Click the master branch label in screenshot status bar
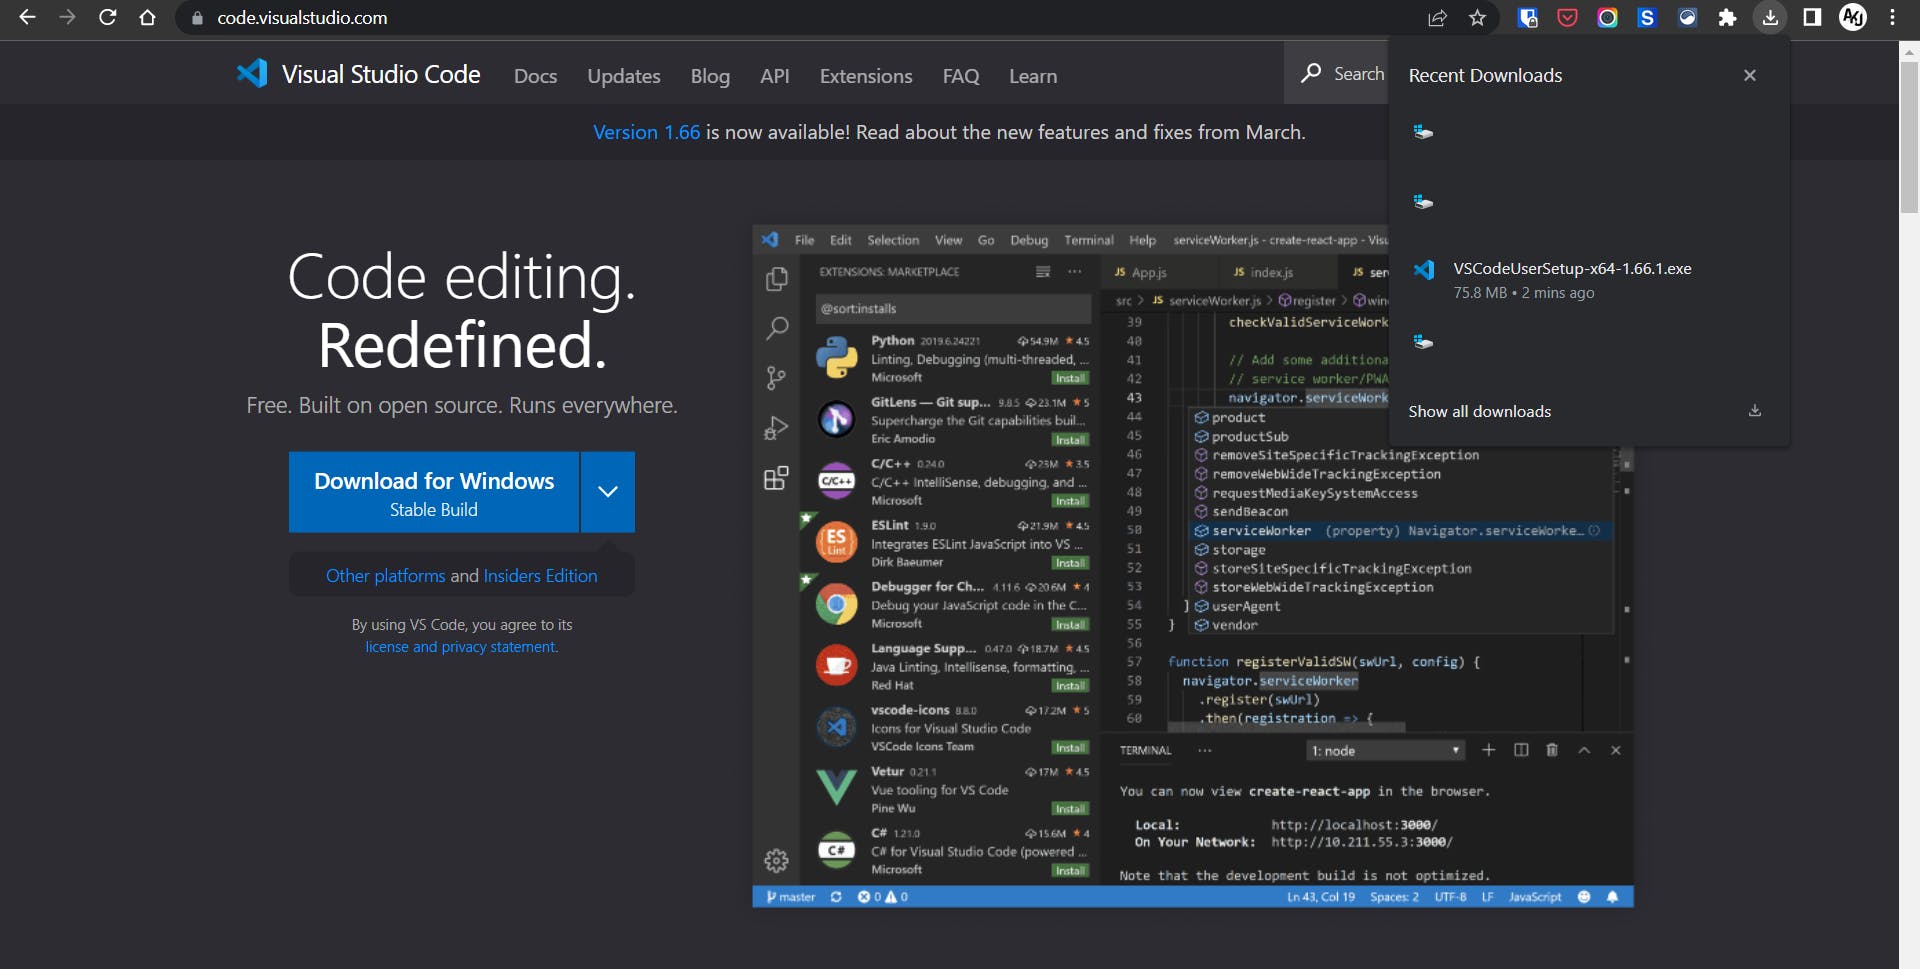The width and height of the screenshot is (1920, 969). (791, 897)
